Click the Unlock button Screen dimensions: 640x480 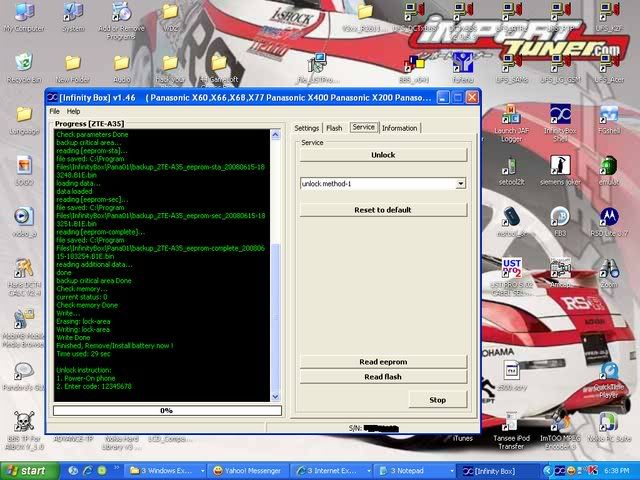383,155
